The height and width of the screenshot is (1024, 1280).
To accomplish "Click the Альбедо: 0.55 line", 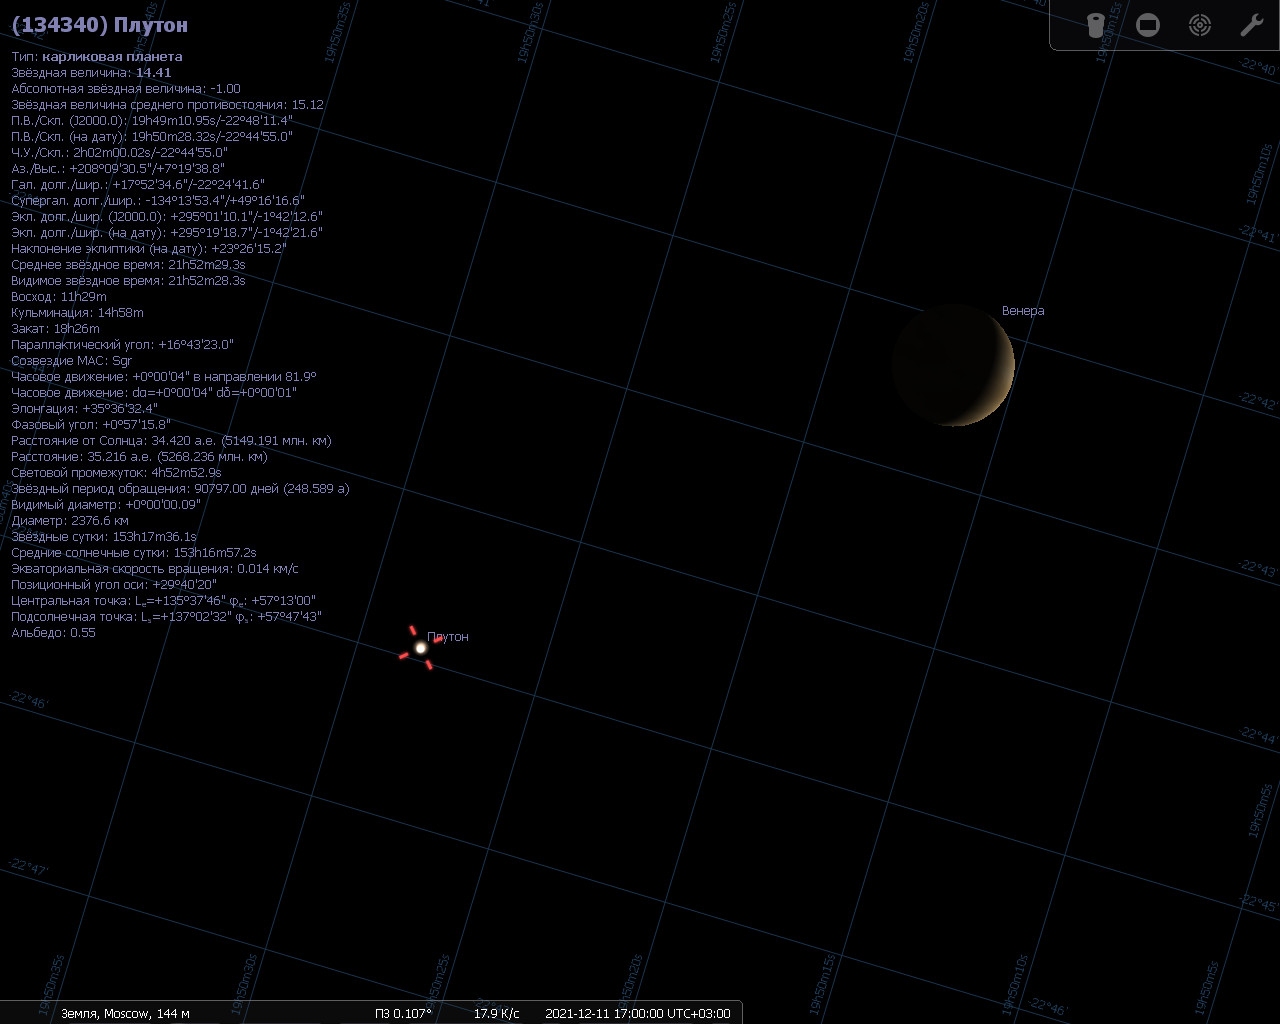I will tap(54, 633).
